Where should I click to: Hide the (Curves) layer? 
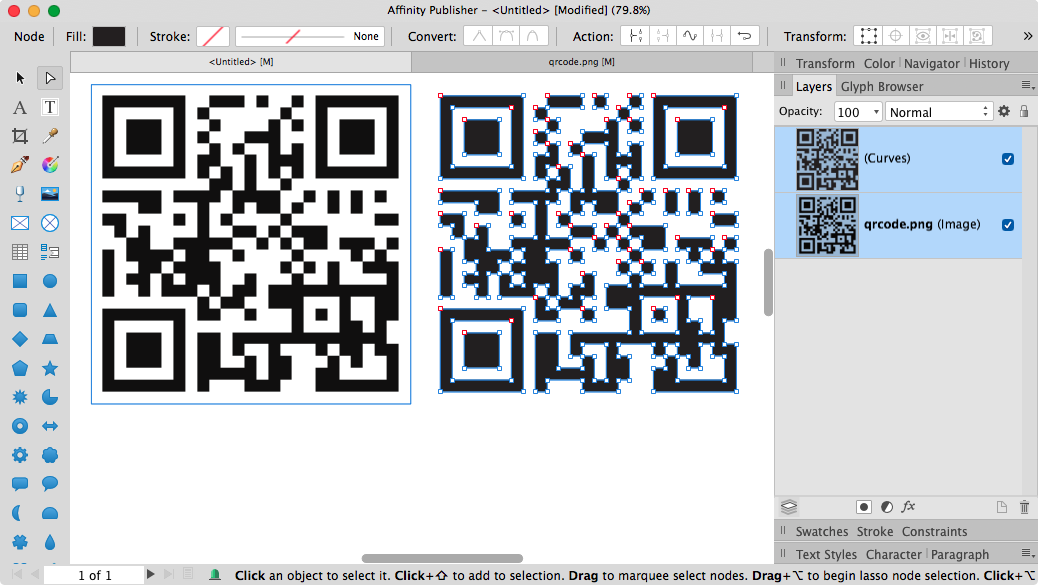(x=1007, y=158)
